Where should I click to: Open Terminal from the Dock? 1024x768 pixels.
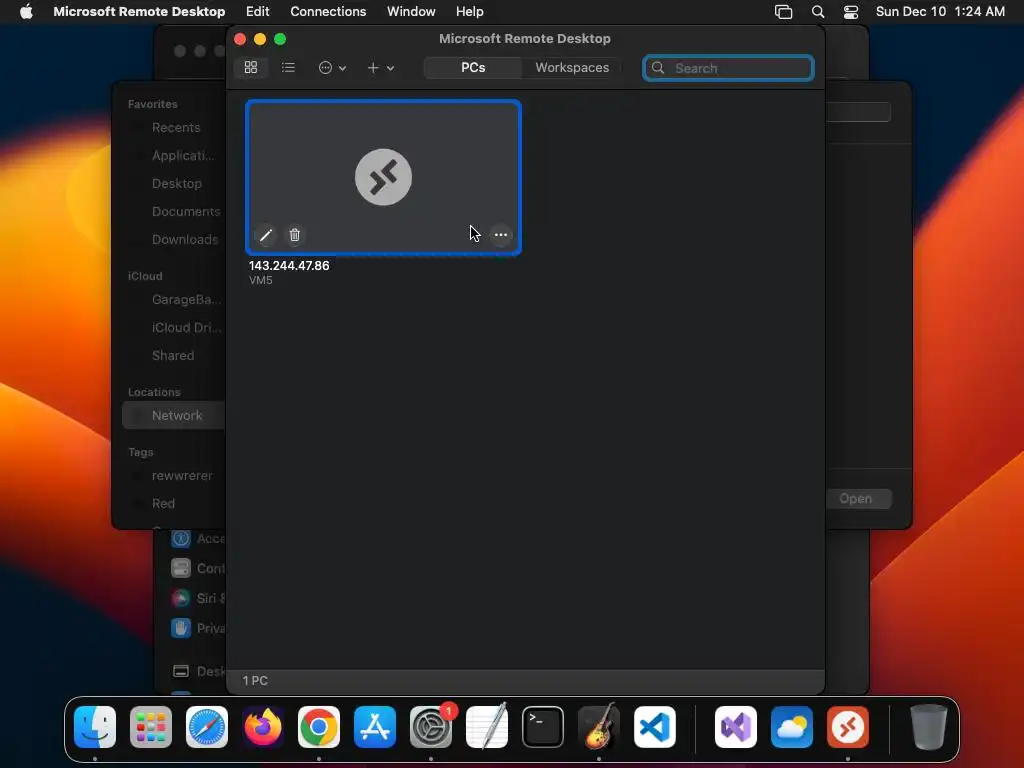tap(543, 727)
